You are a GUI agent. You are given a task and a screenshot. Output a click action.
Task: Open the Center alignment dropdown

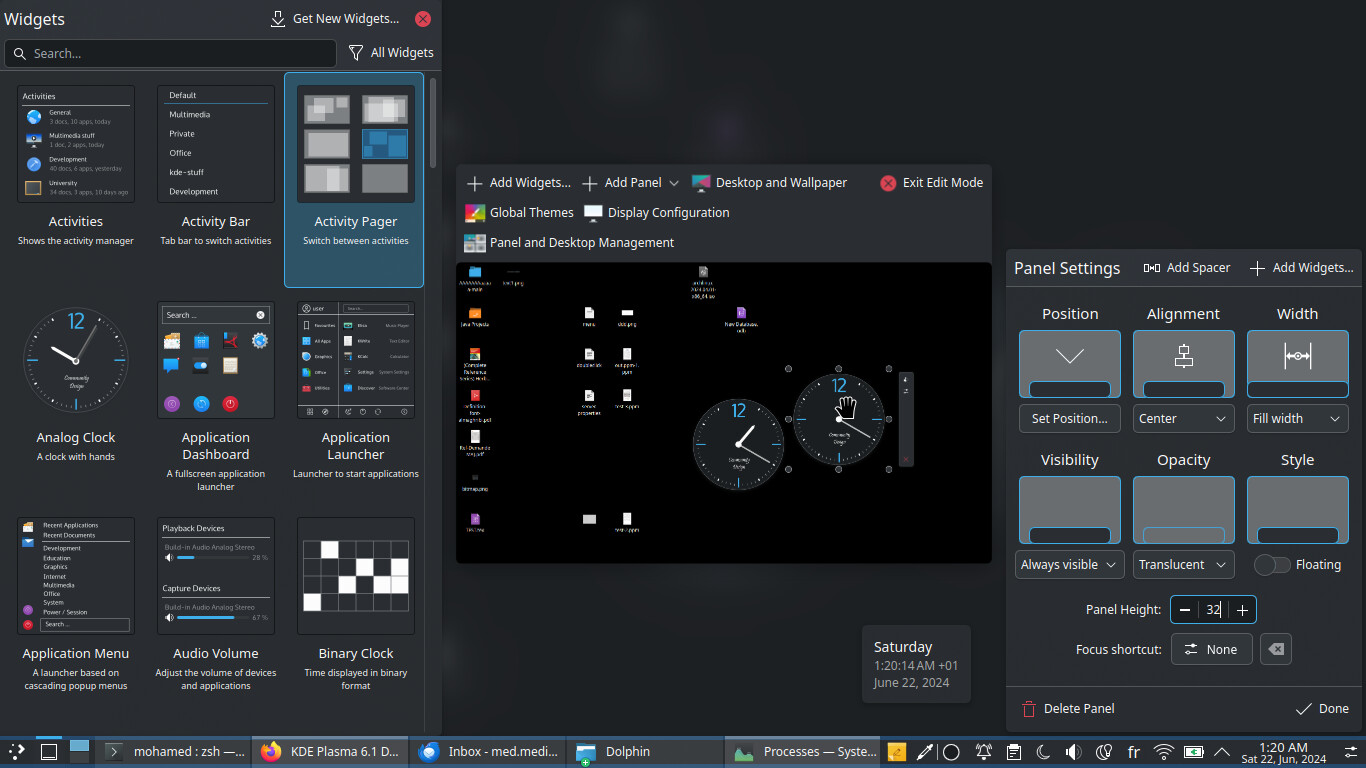pos(1184,419)
